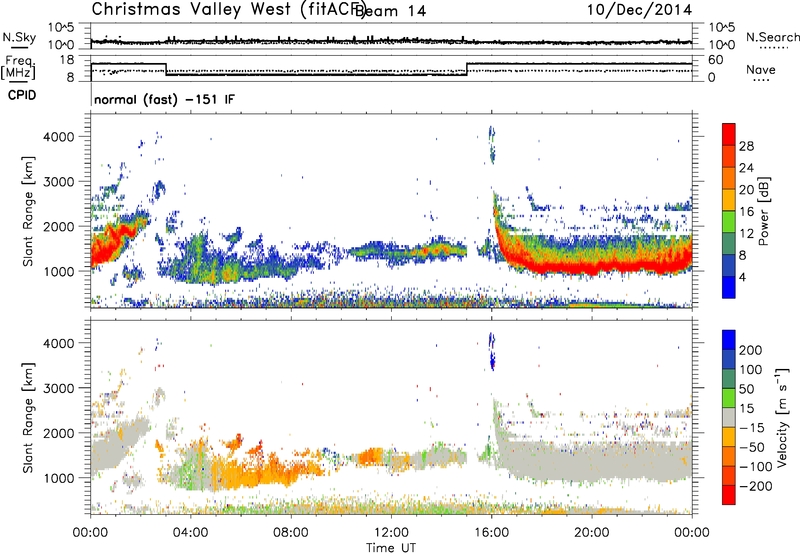The width and height of the screenshot is (800, 554).
Task: Click the 100 tick on Velocity colorbar
Action: point(751,369)
